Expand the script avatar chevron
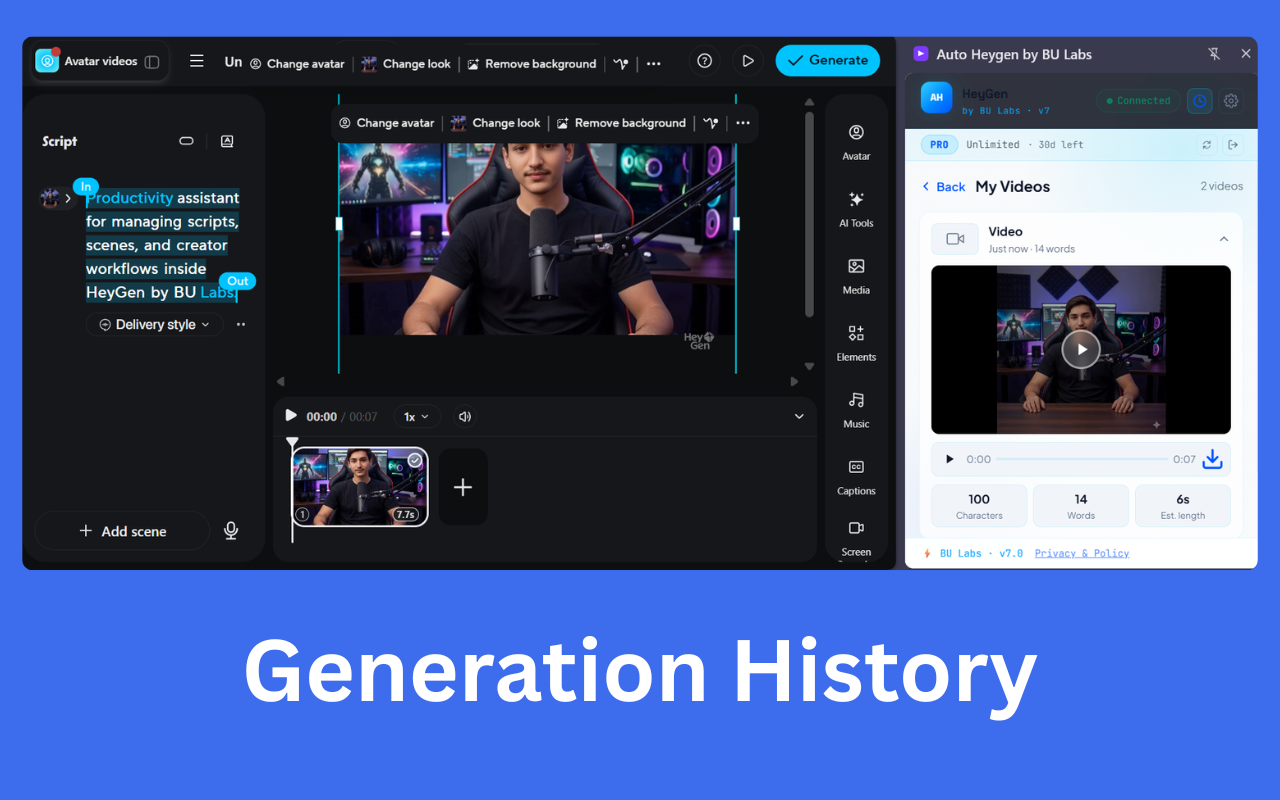1280x800 pixels. tap(68, 198)
